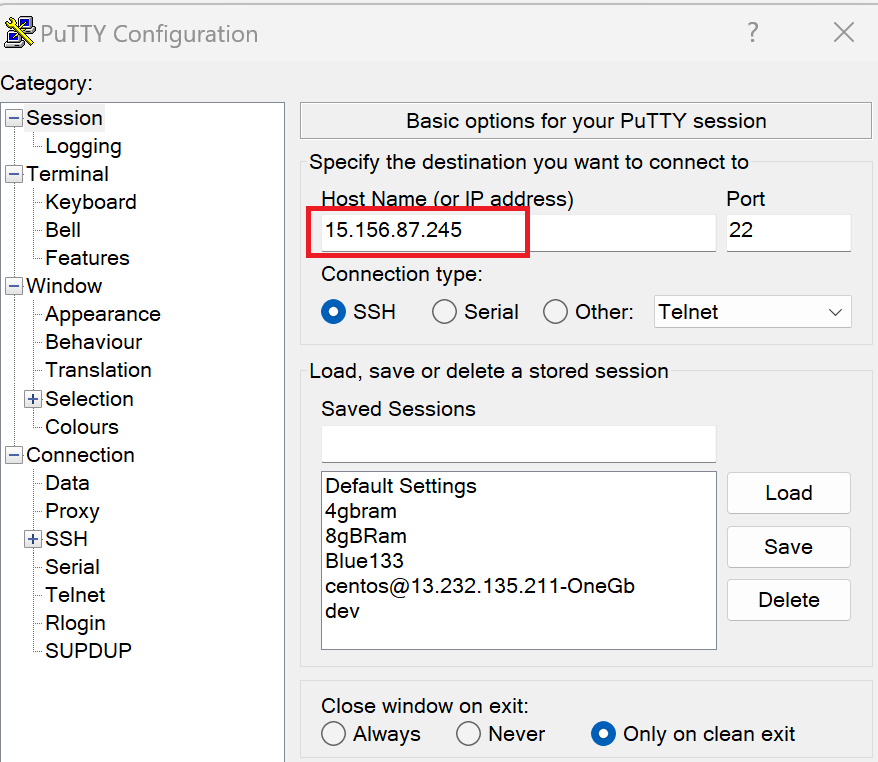Open the Connection category
878x762 pixels.
click(x=80, y=455)
